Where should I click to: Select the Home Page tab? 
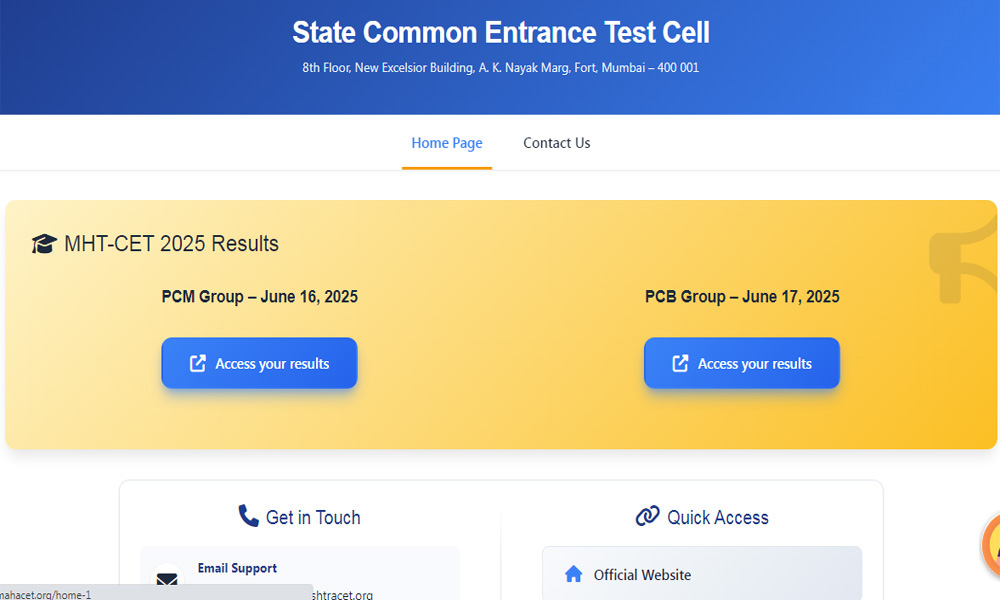(447, 143)
